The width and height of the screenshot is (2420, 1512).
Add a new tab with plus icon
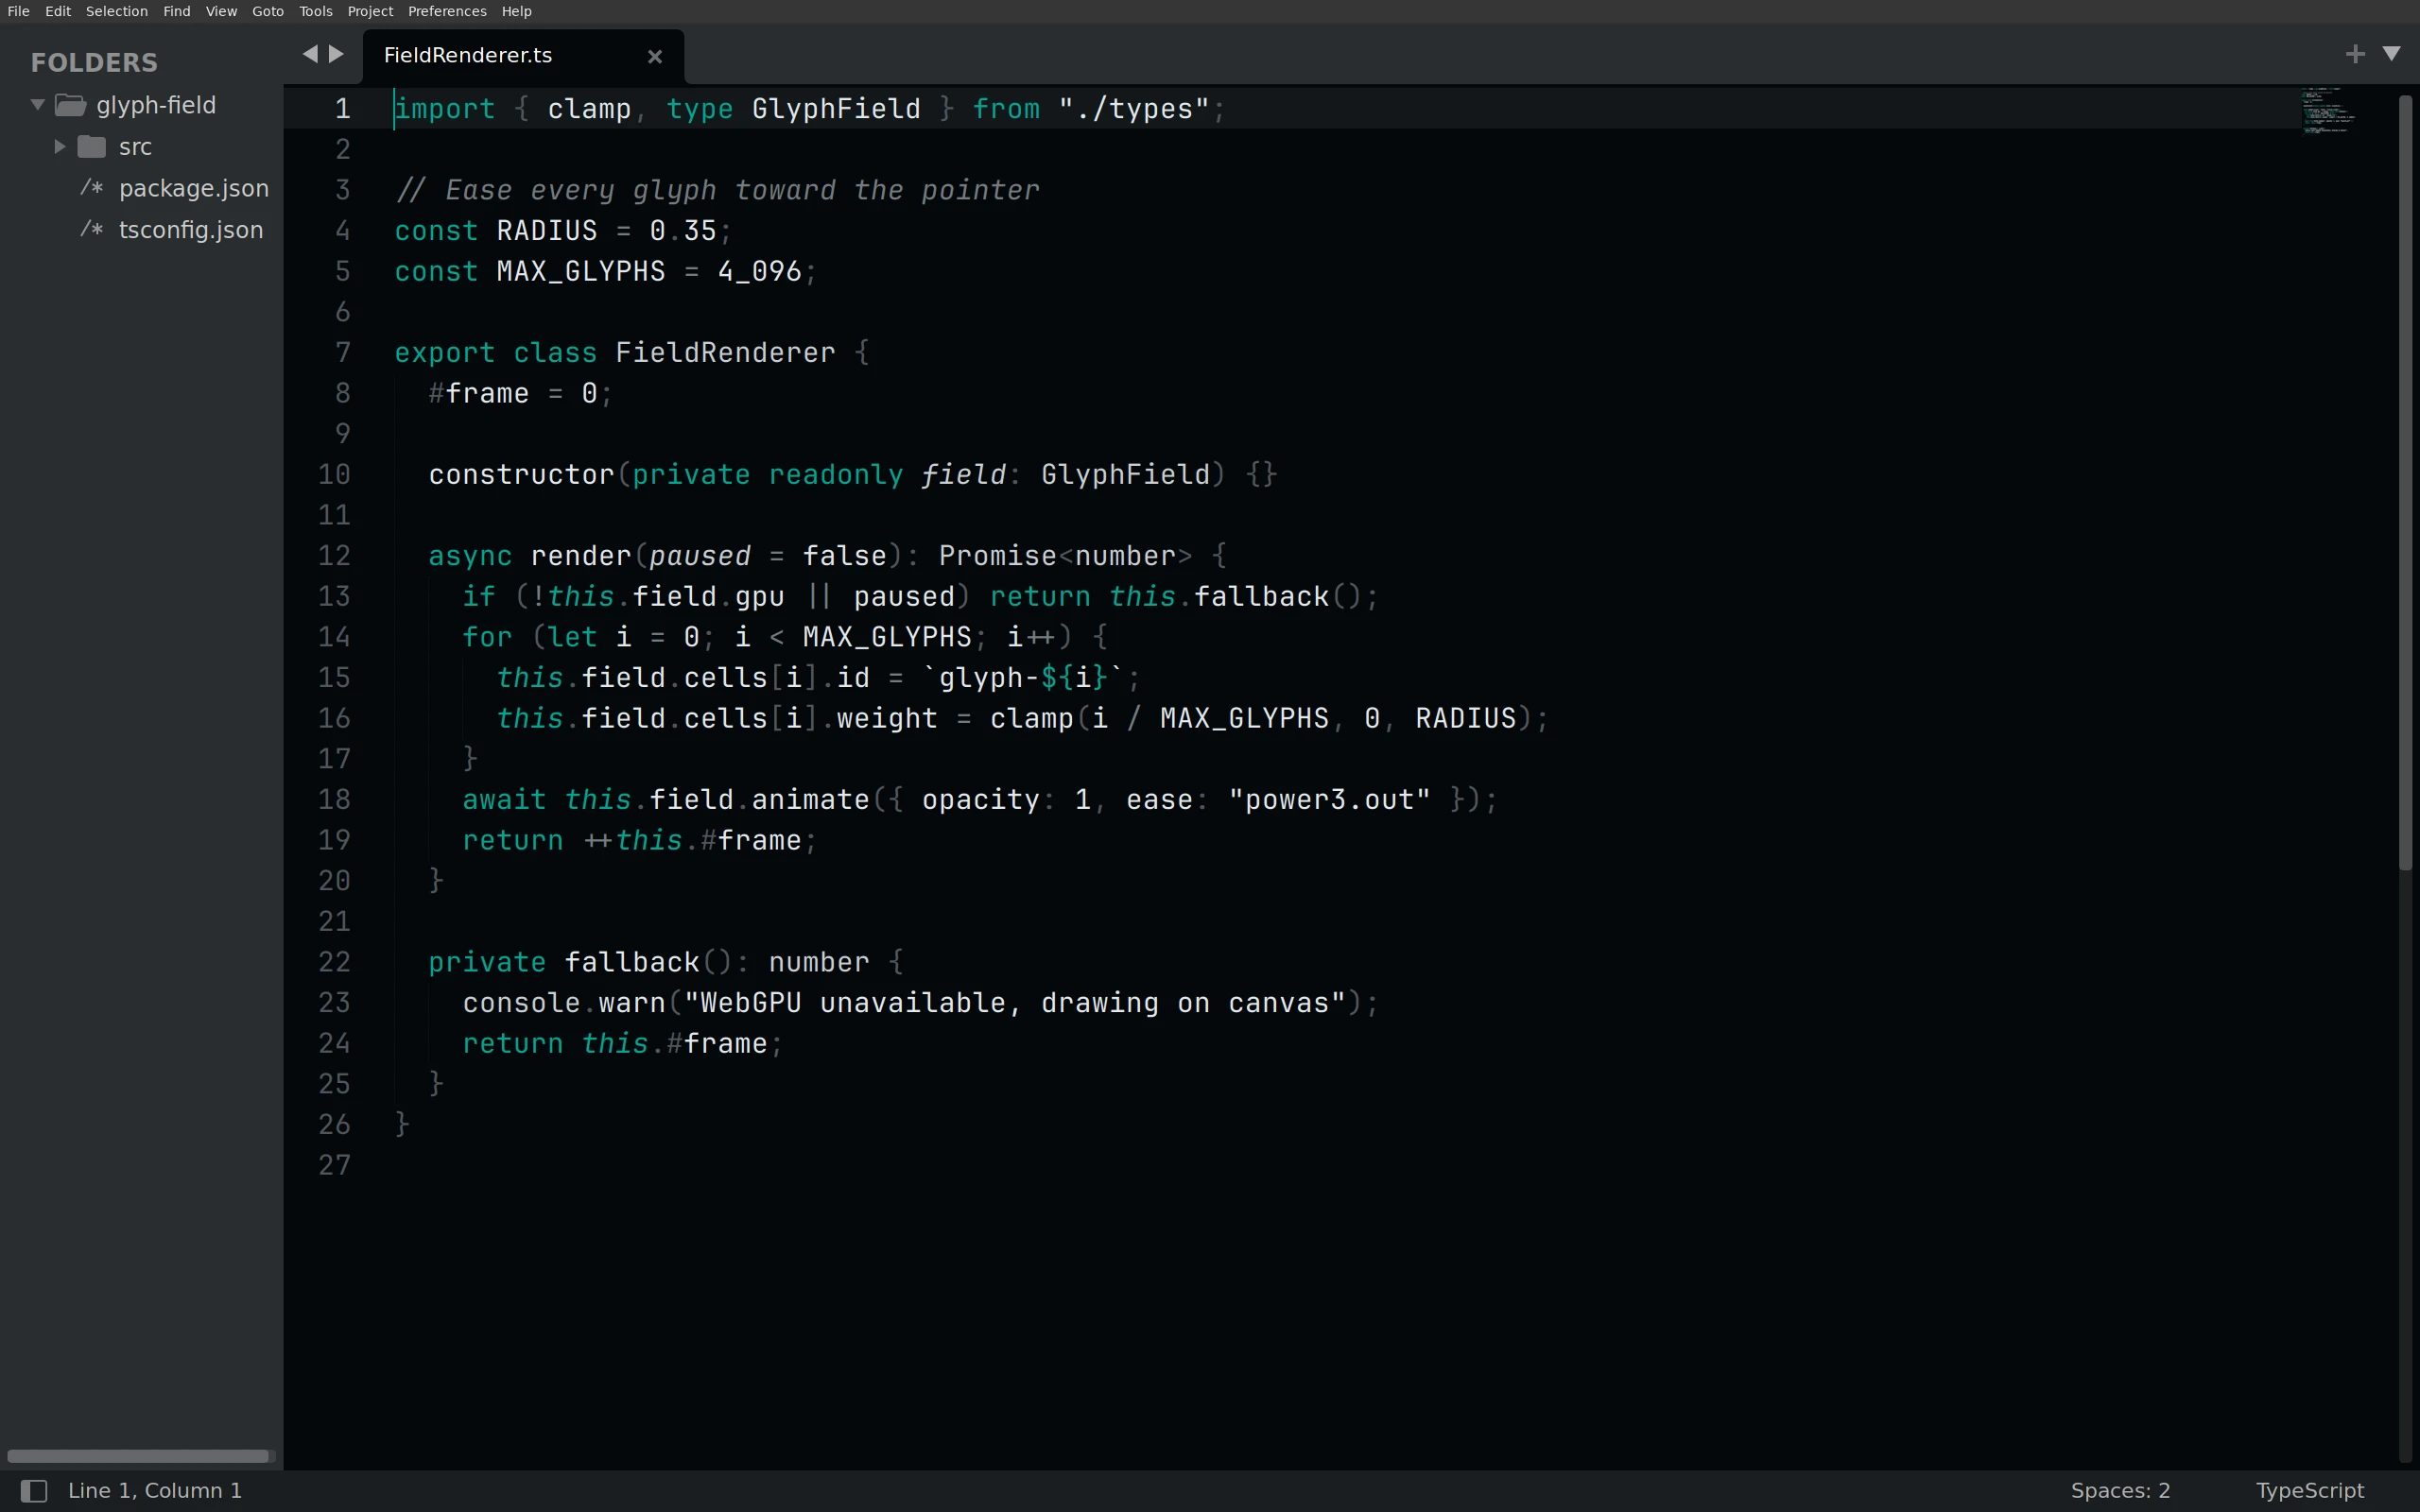pos(2355,54)
